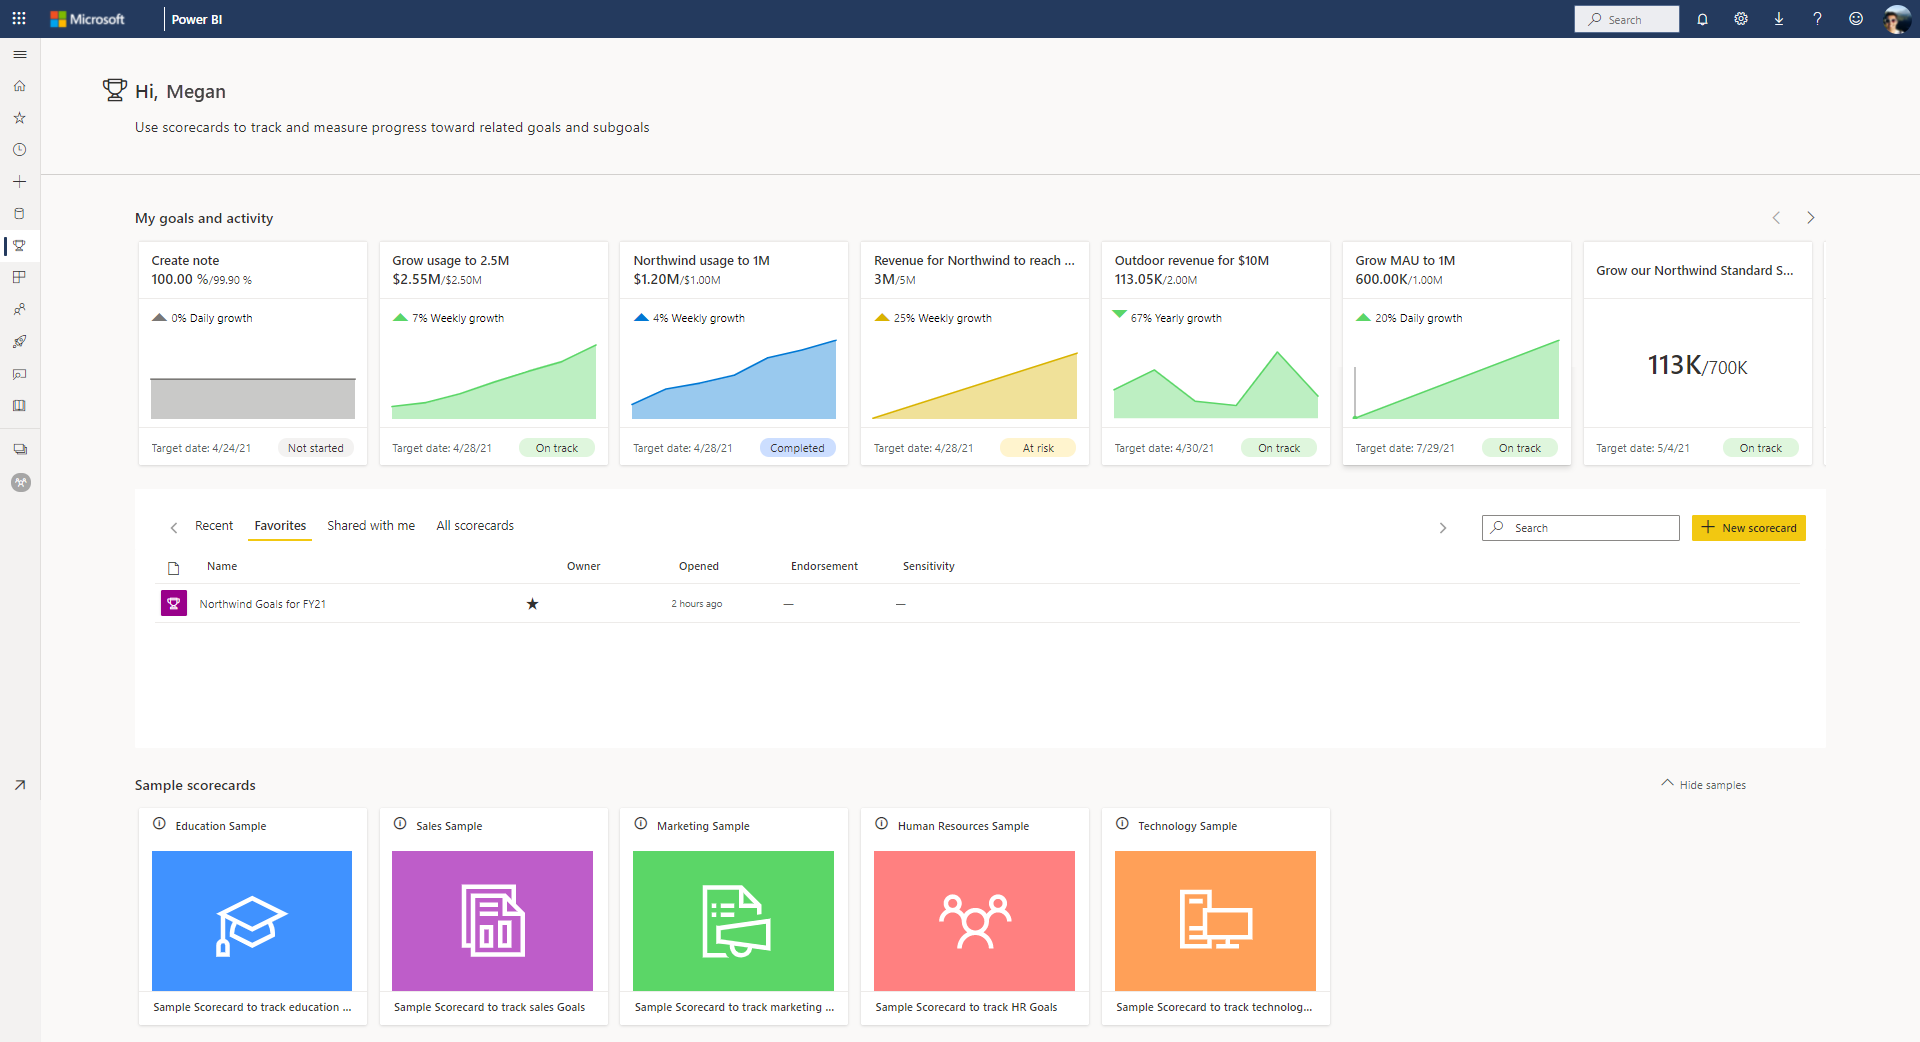
Task: Open the Create note goal card
Action: pos(253,353)
